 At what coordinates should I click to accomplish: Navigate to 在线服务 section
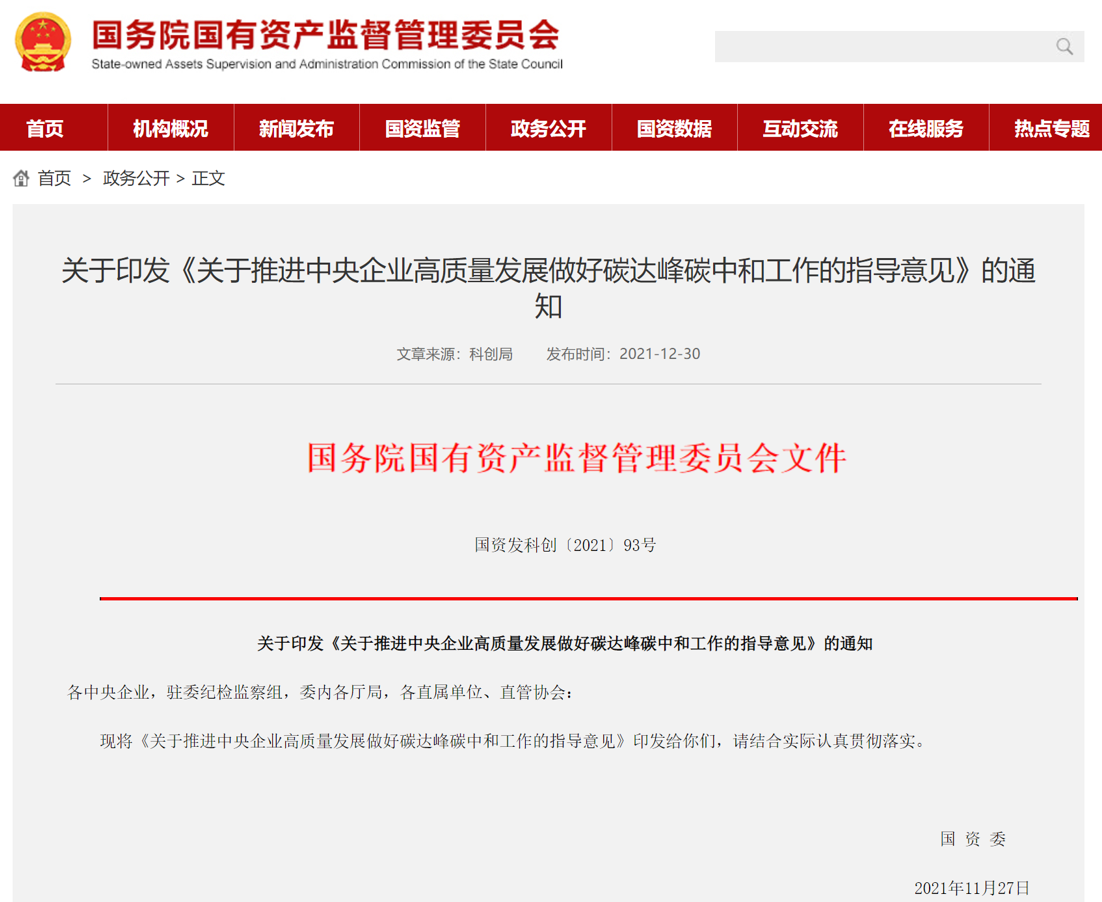coord(926,129)
